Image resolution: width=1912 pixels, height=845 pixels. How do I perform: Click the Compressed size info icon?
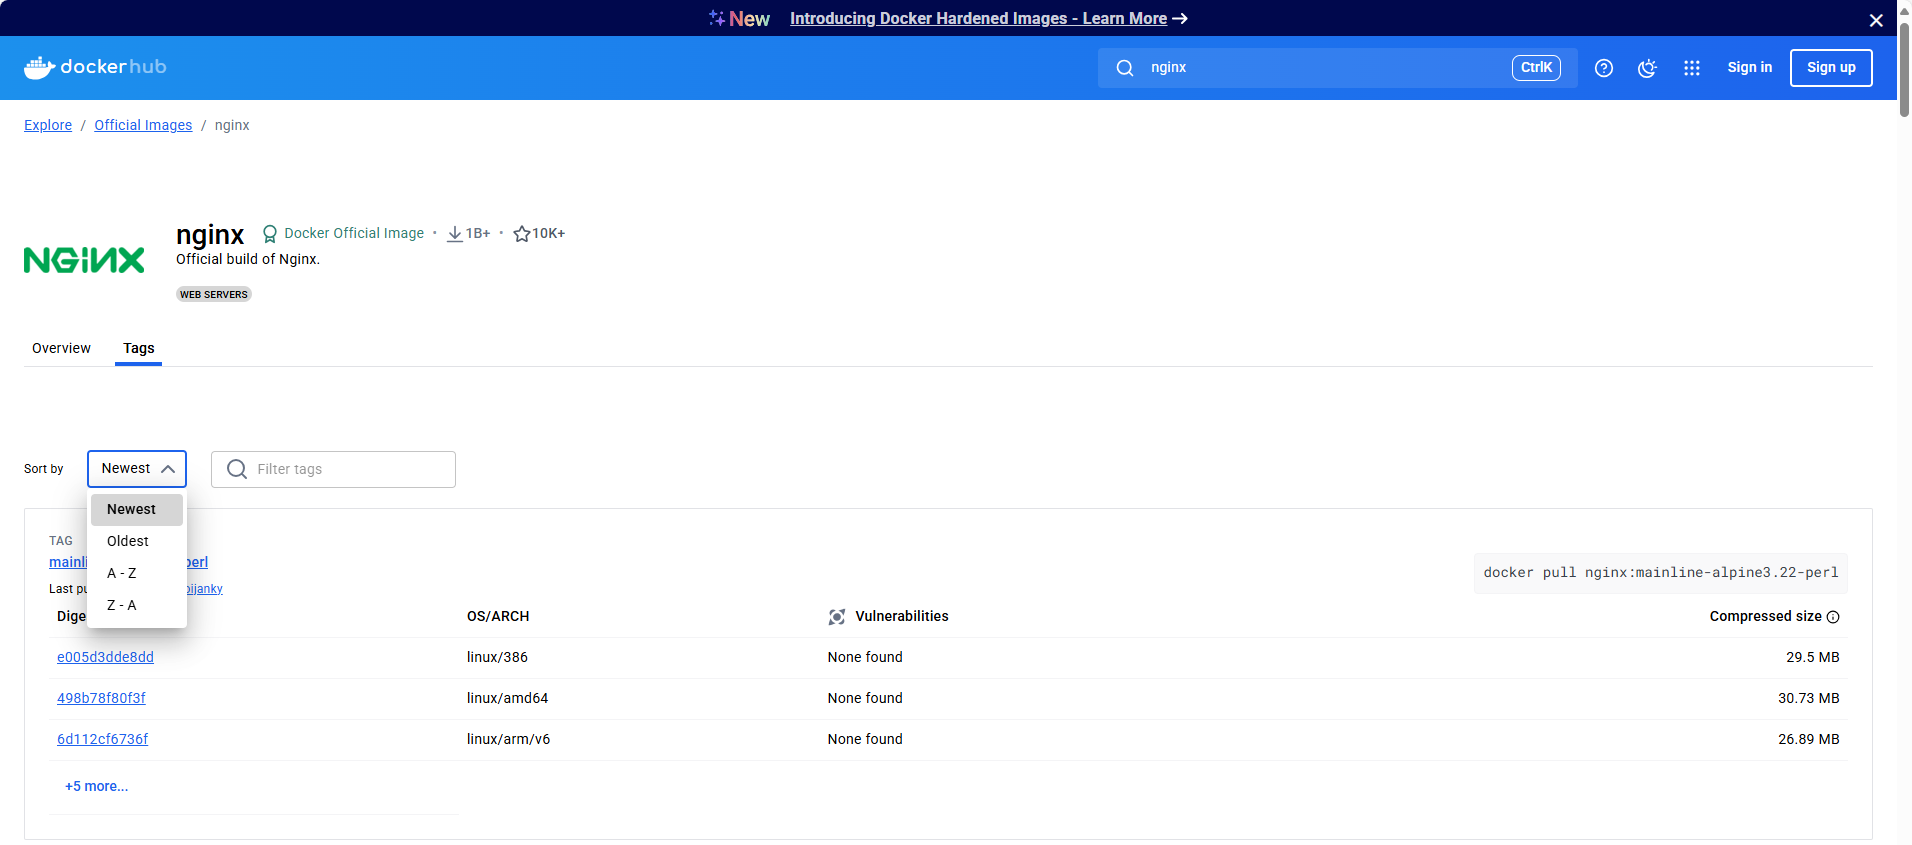[1833, 617]
